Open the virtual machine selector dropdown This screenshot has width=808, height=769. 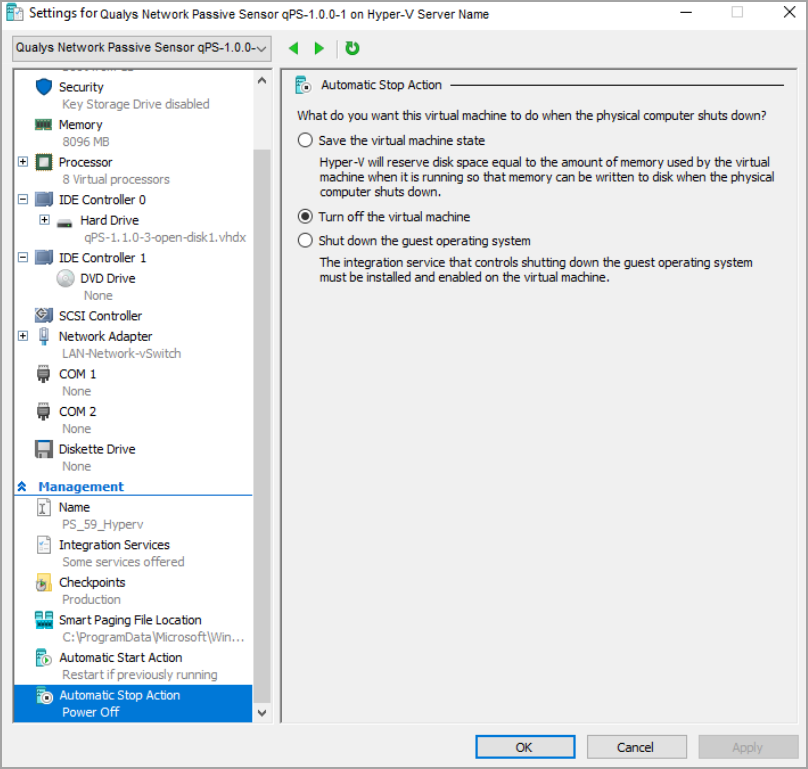(x=142, y=48)
